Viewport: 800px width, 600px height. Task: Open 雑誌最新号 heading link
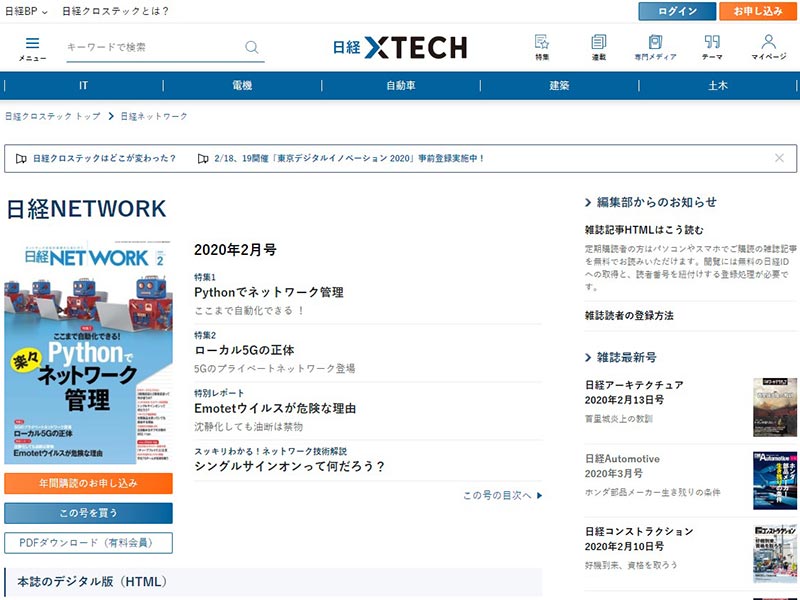[620, 357]
